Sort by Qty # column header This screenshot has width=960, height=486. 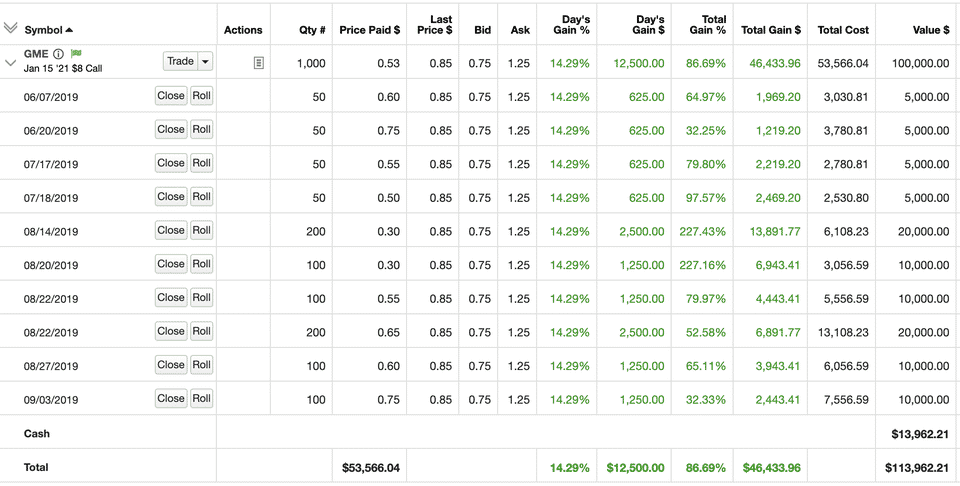tap(312, 30)
